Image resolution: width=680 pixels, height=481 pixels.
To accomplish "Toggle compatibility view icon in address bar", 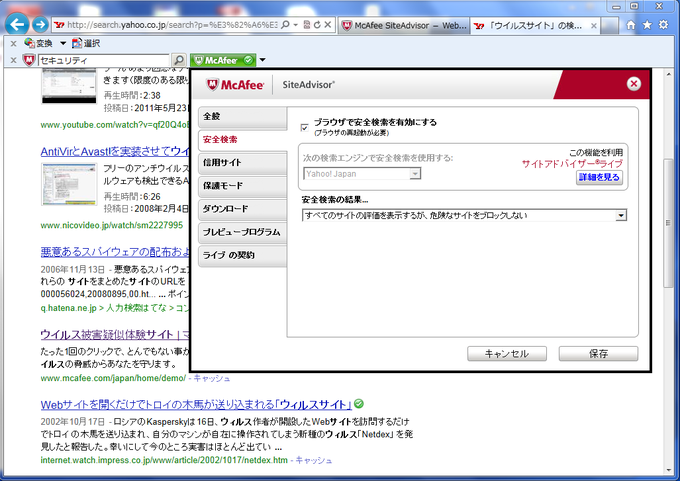I will coord(307,25).
